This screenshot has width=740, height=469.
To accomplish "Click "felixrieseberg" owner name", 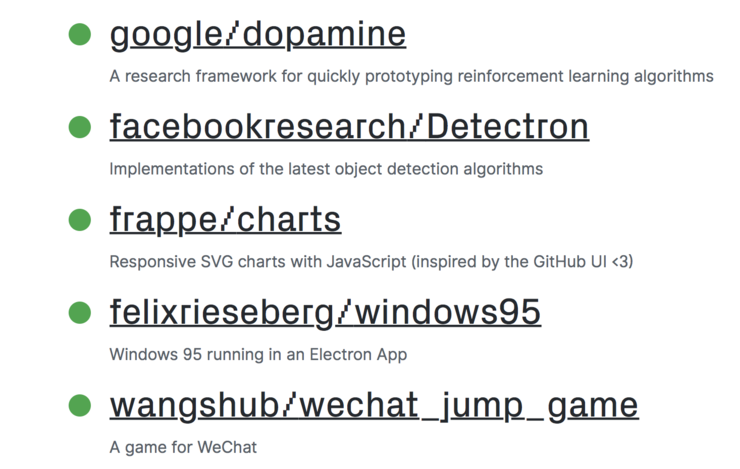I will (x=222, y=313).
